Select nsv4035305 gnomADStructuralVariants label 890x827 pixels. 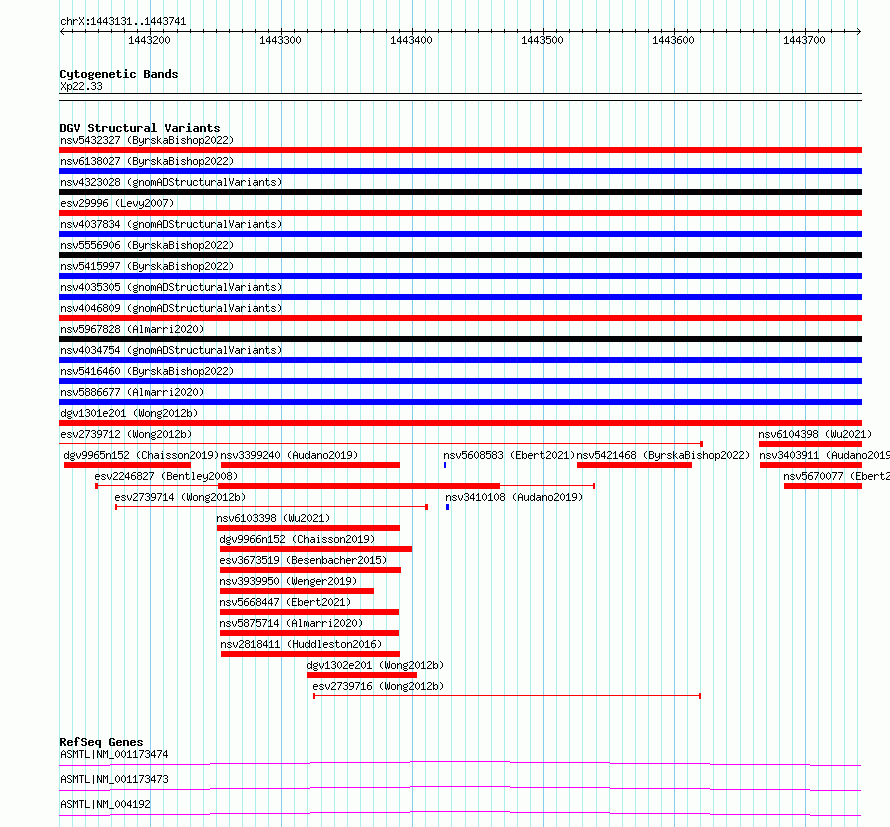(x=171, y=287)
